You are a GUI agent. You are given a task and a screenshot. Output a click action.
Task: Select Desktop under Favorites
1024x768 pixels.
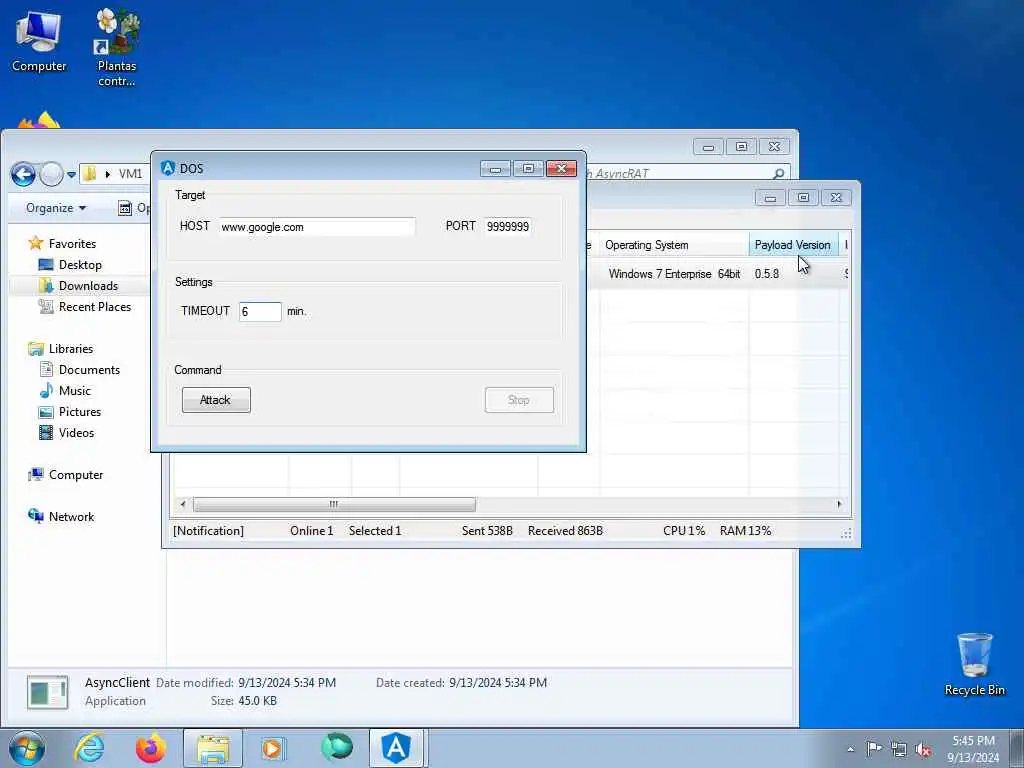[x=80, y=264]
